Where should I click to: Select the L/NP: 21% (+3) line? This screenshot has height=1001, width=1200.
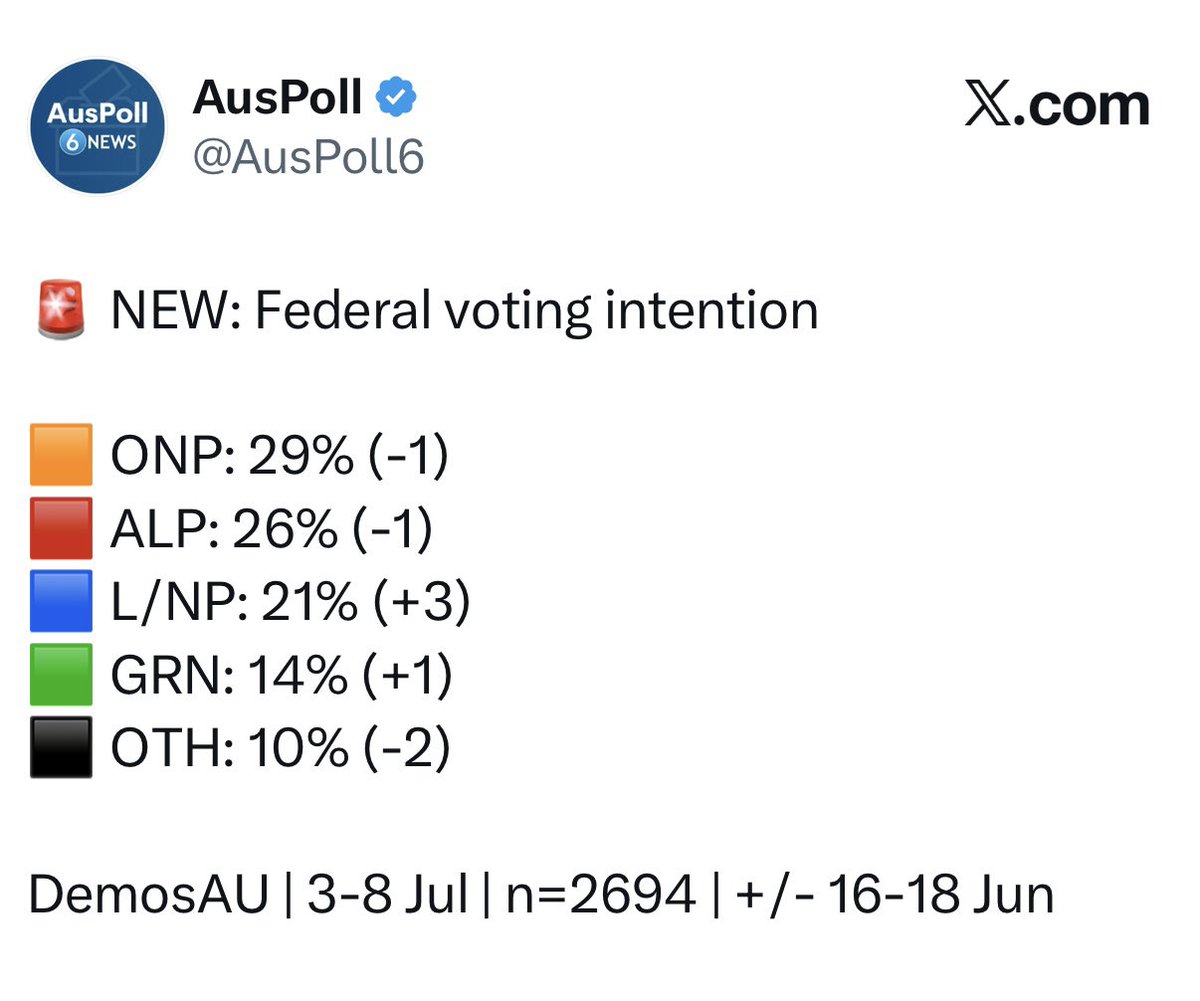pyautogui.click(x=290, y=603)
